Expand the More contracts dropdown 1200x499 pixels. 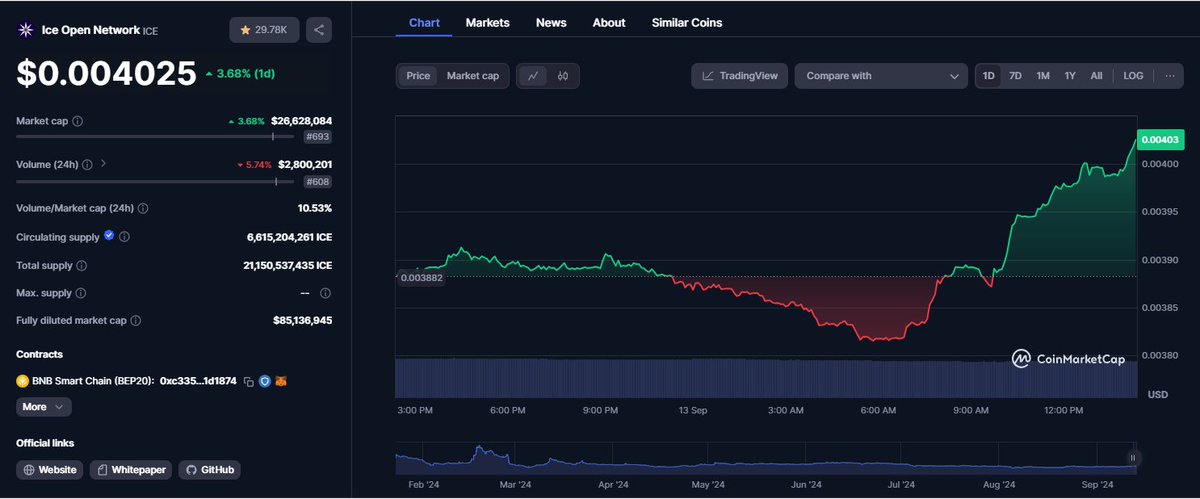pyautogui.click(x=44, y=407)
